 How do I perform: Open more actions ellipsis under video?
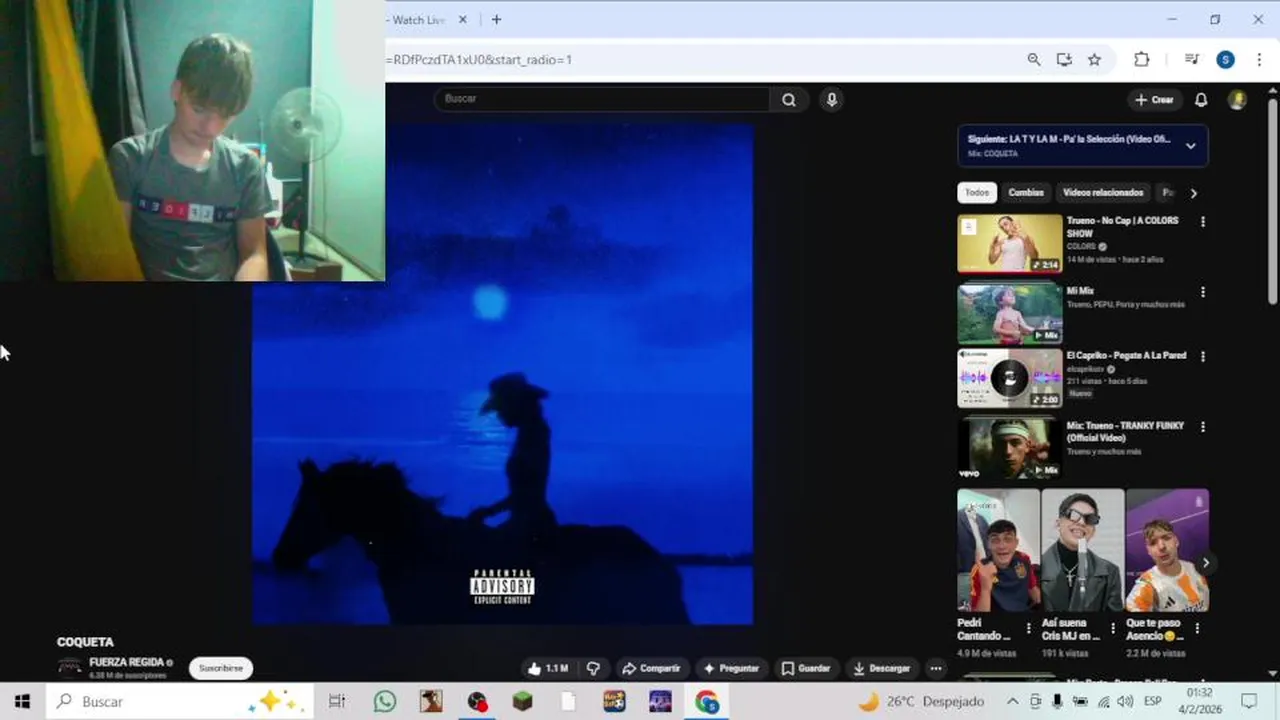pos(936,668)
